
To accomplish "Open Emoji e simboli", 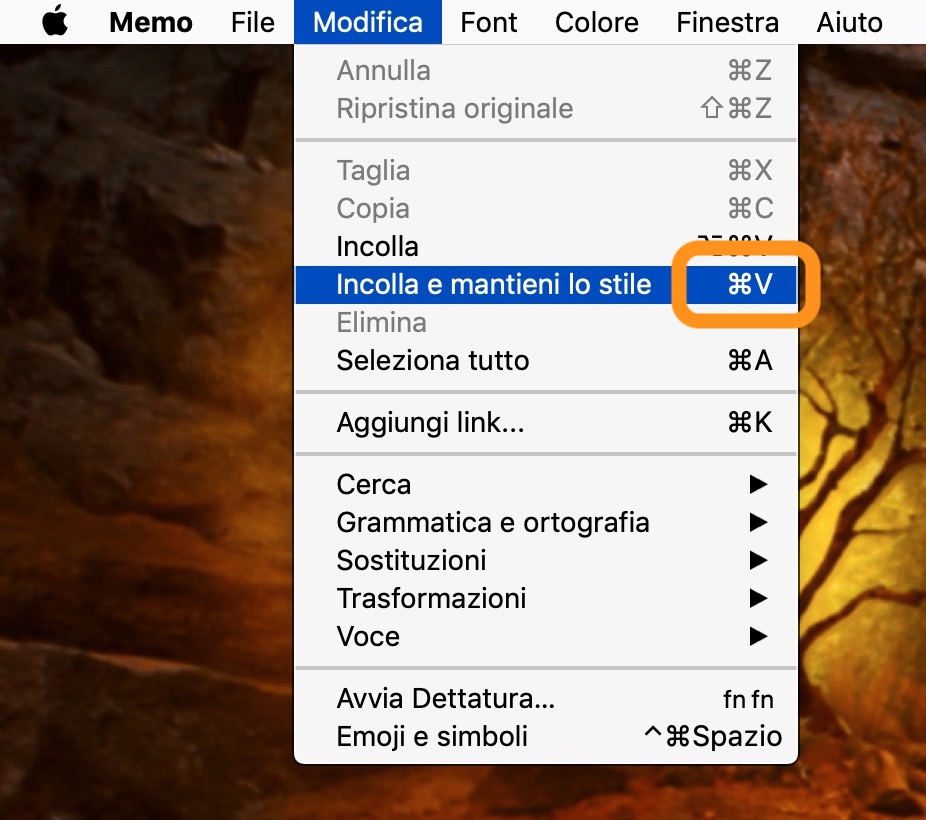I will 432,737.
